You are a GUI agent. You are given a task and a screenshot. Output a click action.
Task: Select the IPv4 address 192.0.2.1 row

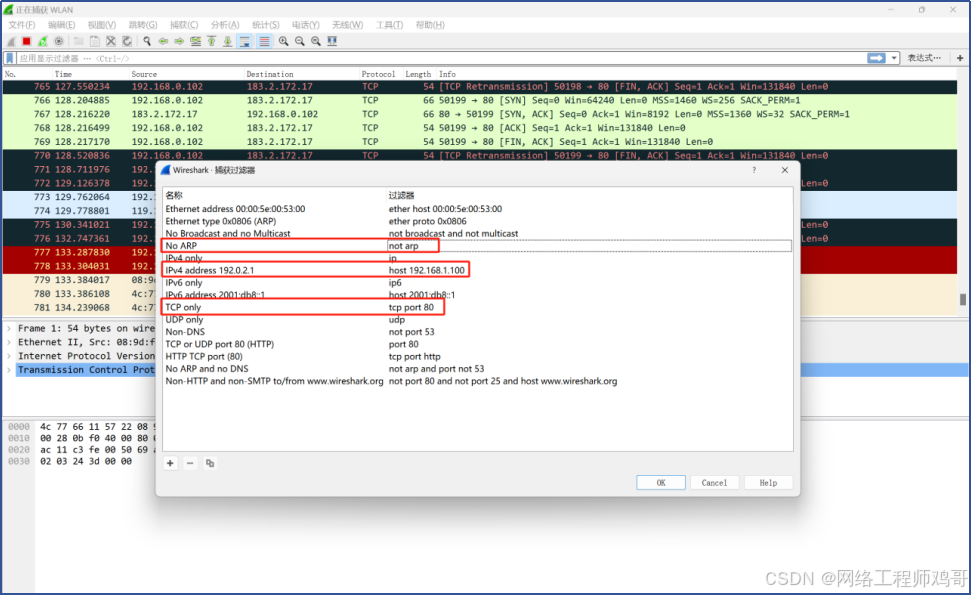pos(477,270)
